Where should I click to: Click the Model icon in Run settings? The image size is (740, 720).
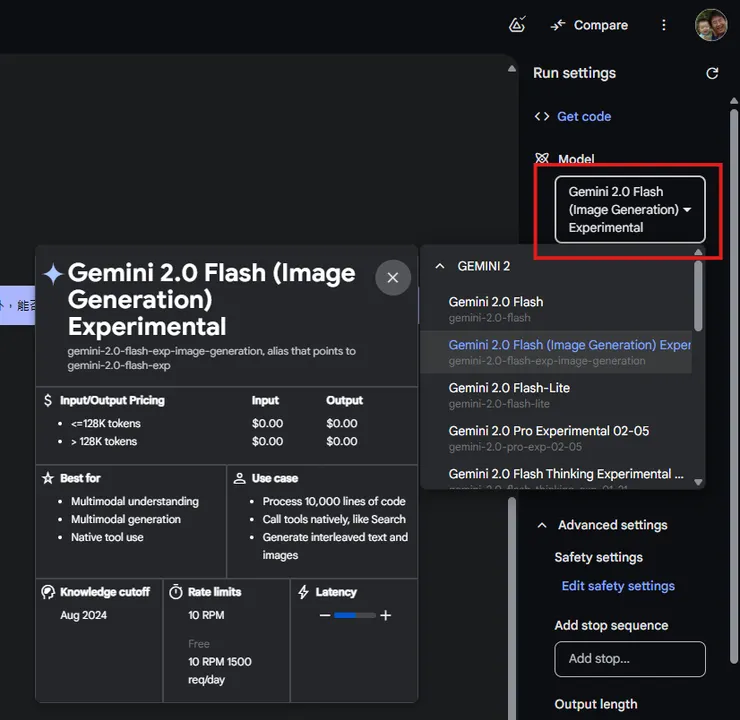pyautogui.click(x=542, y=159)
